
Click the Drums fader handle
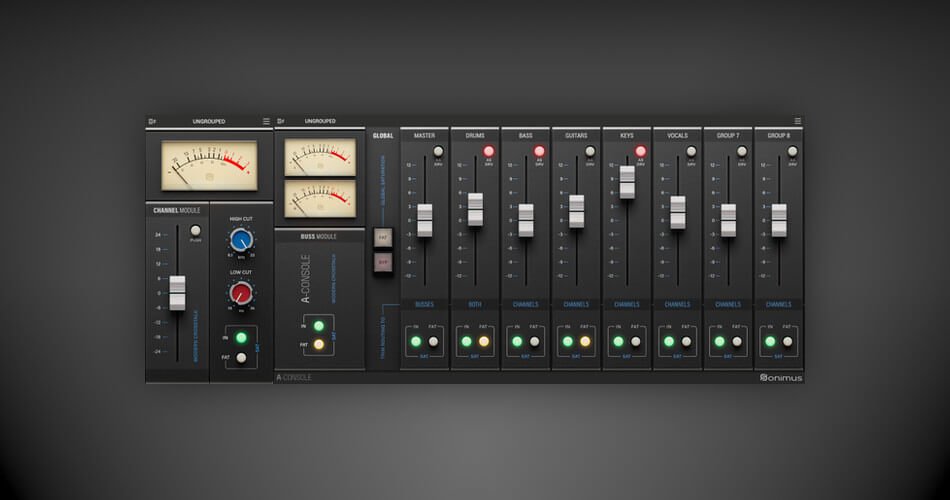point(476,210)
